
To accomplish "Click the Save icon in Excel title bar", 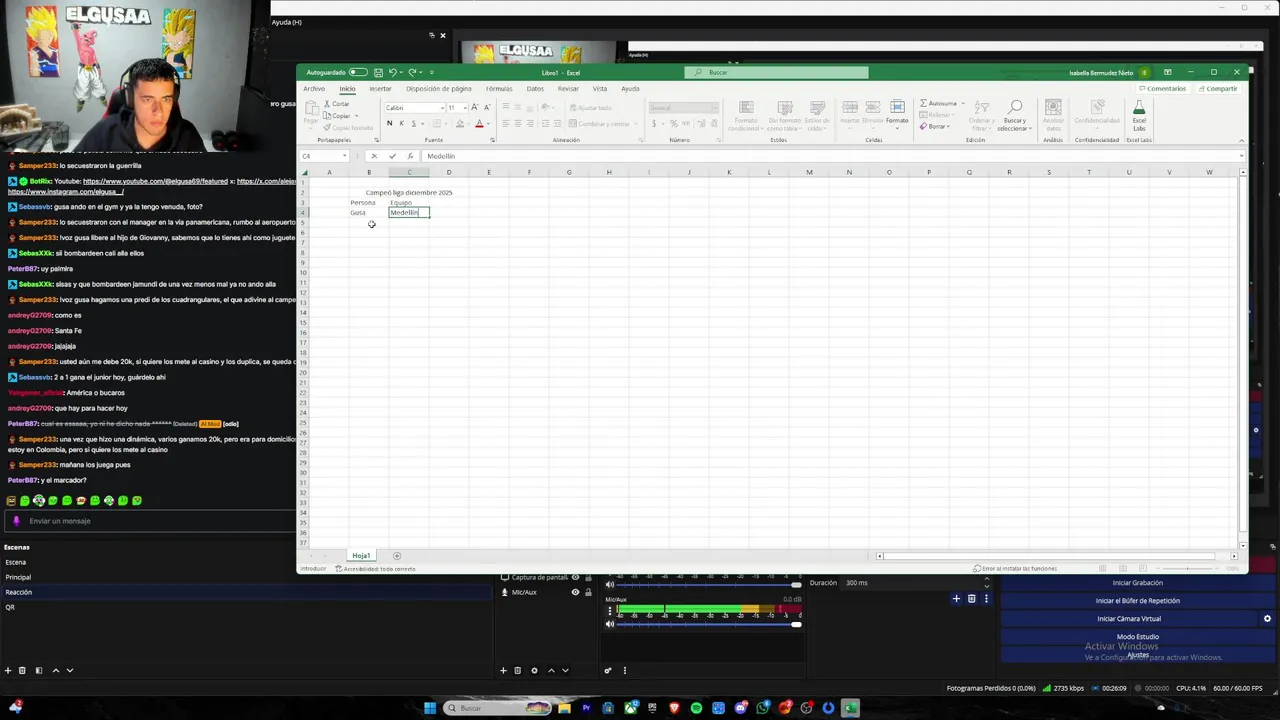I will [x=378, y=72].
